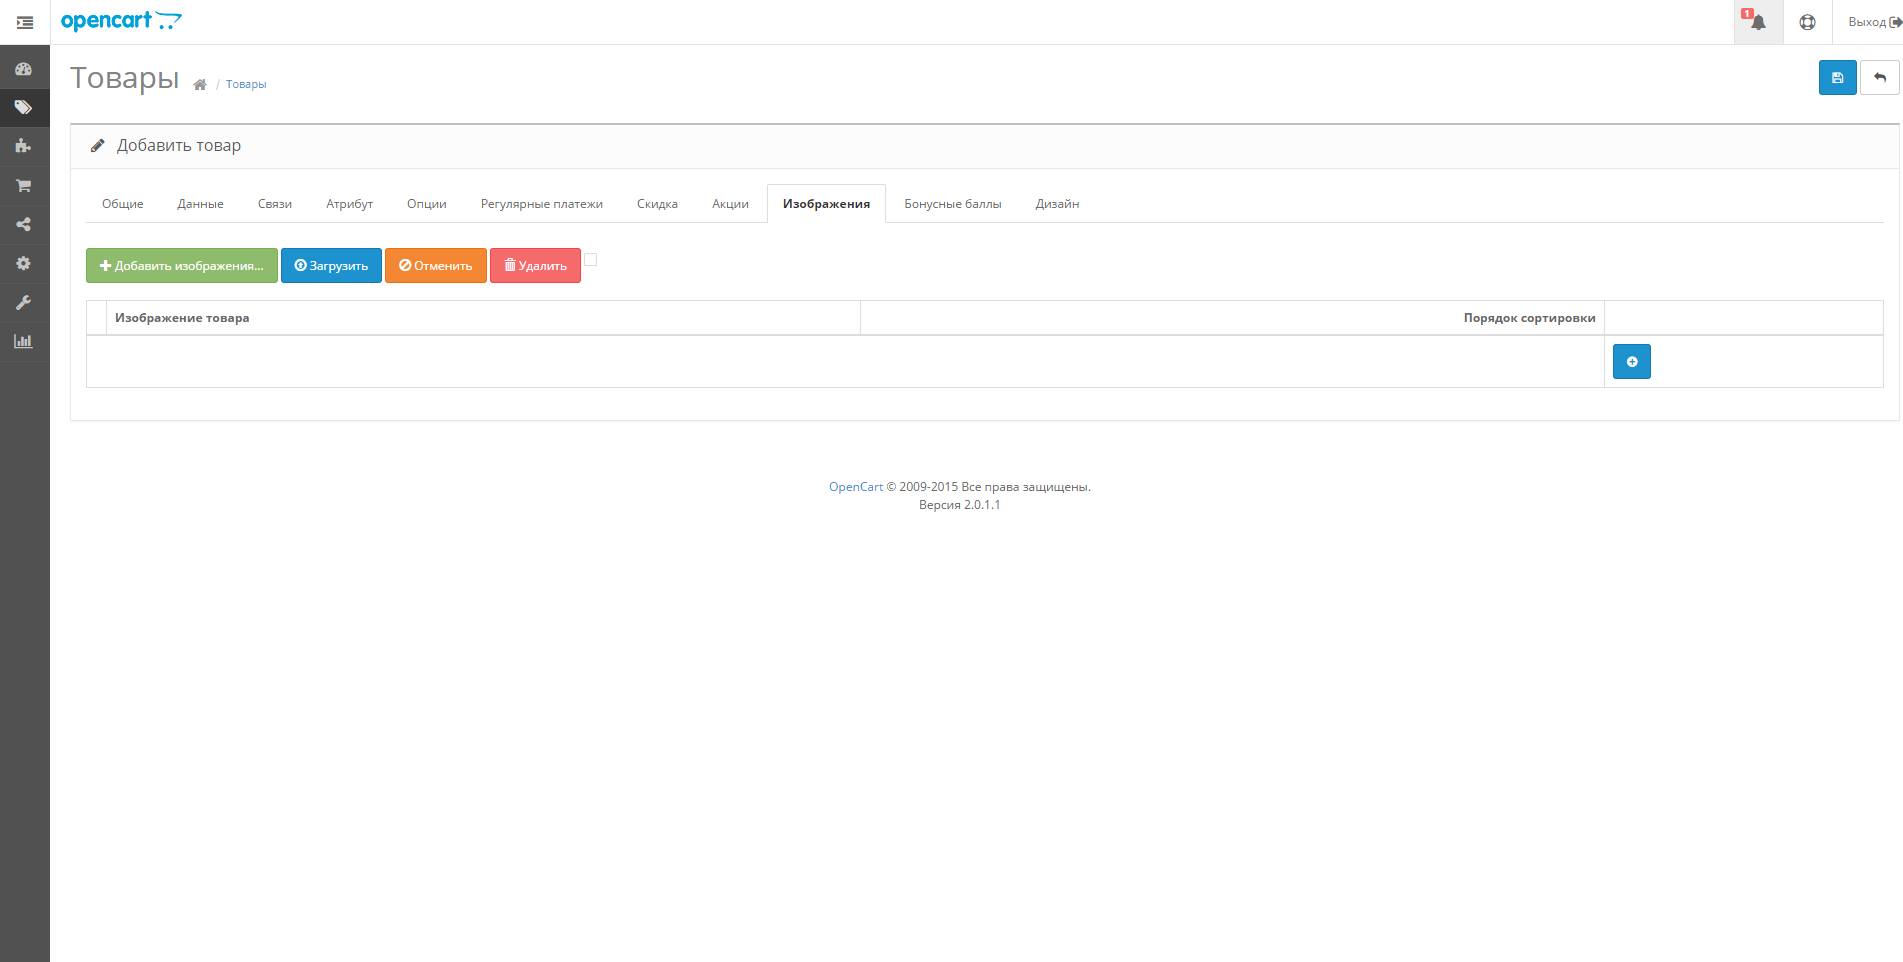Click the orange Отменить button
Screen dimensions: 1903x962
(436, 266)
